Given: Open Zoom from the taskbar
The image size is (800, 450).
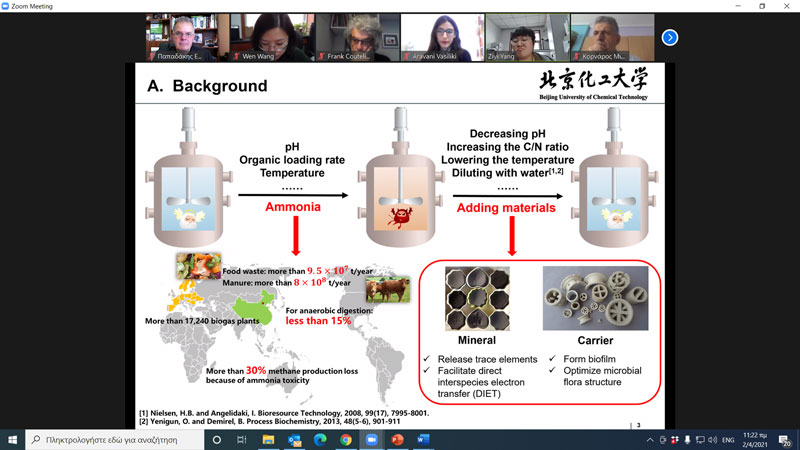Looking at the screenshot, I should pyautogui.click(x=371, y=439).
